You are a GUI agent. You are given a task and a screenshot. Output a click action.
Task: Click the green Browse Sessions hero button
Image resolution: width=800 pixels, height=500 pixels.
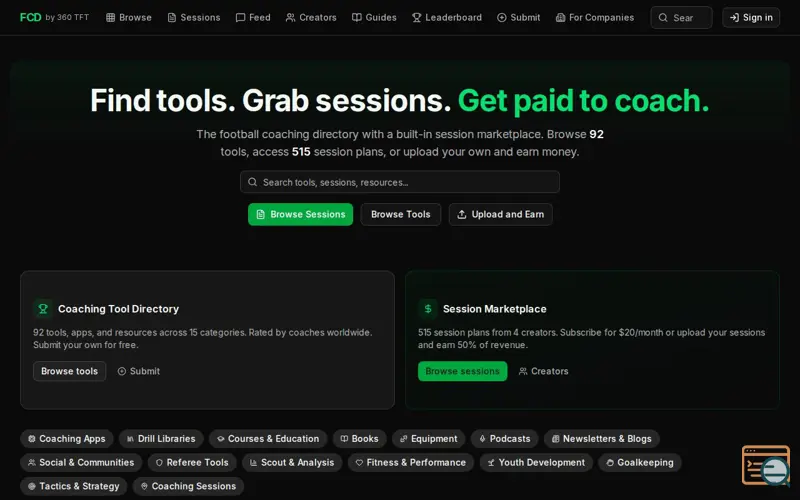click(x=301, y=214)
